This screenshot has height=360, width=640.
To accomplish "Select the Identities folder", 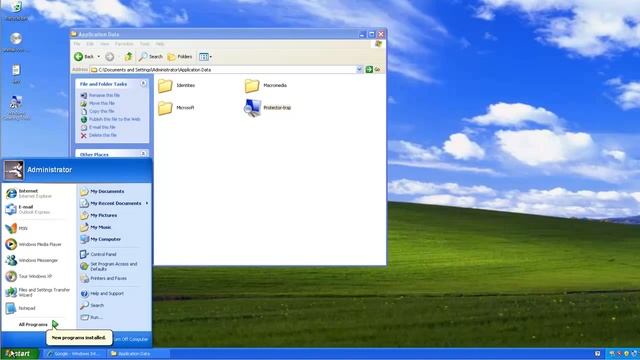I will coord(176,86).
